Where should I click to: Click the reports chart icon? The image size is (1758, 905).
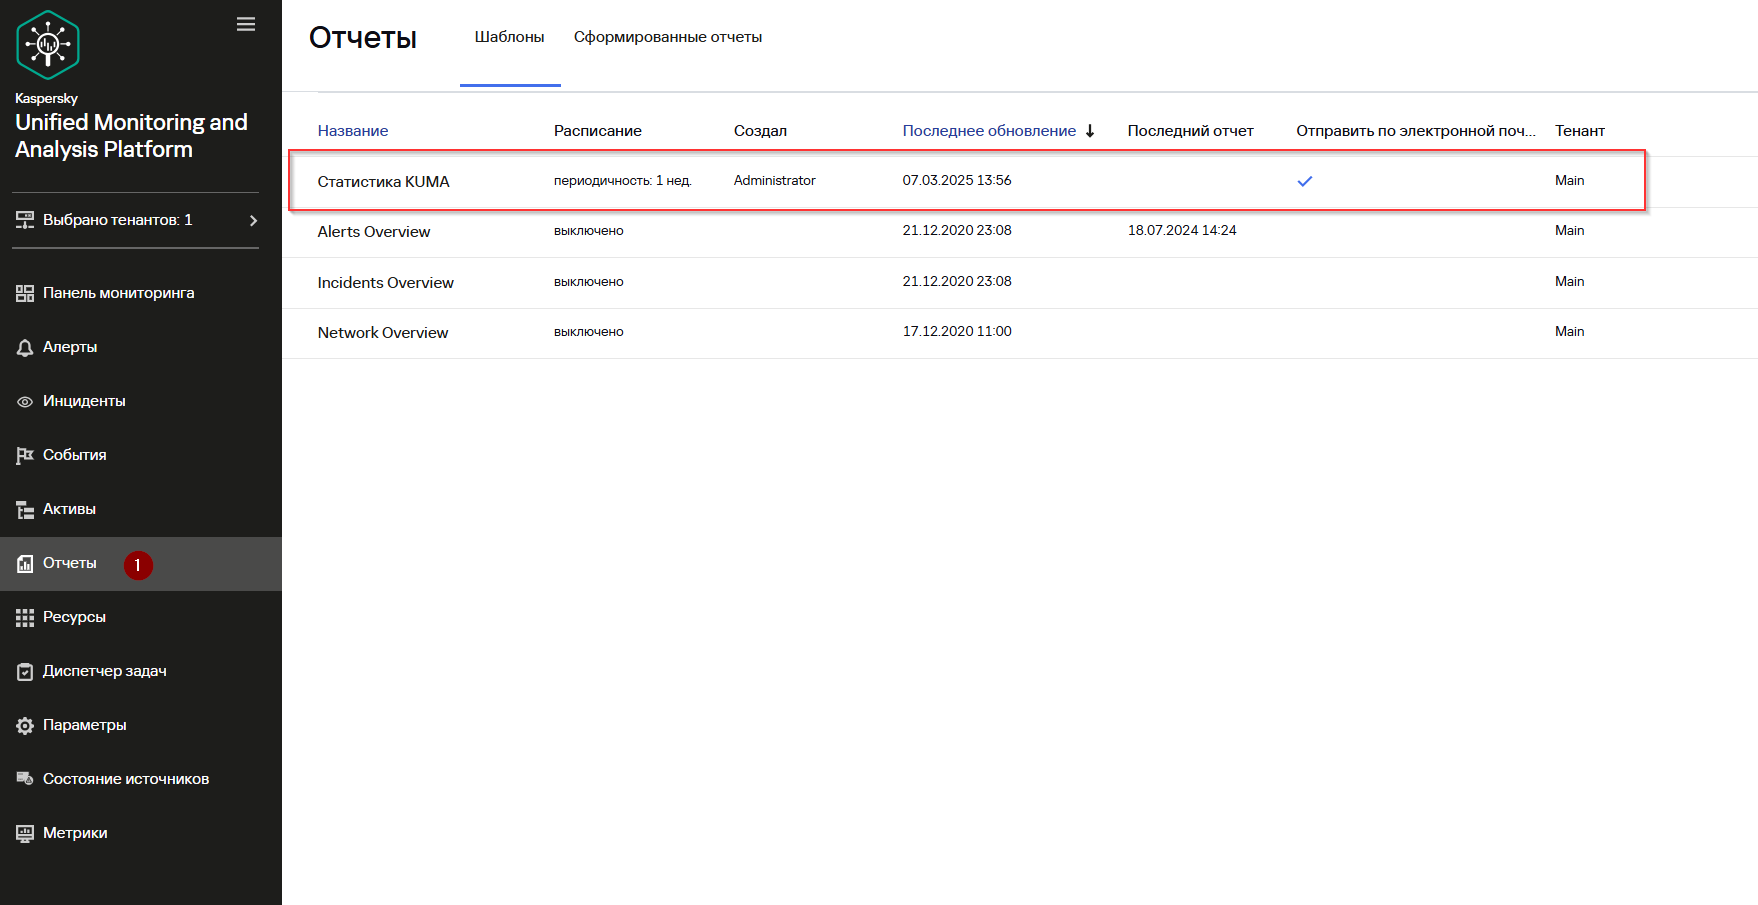coord(25,564)
